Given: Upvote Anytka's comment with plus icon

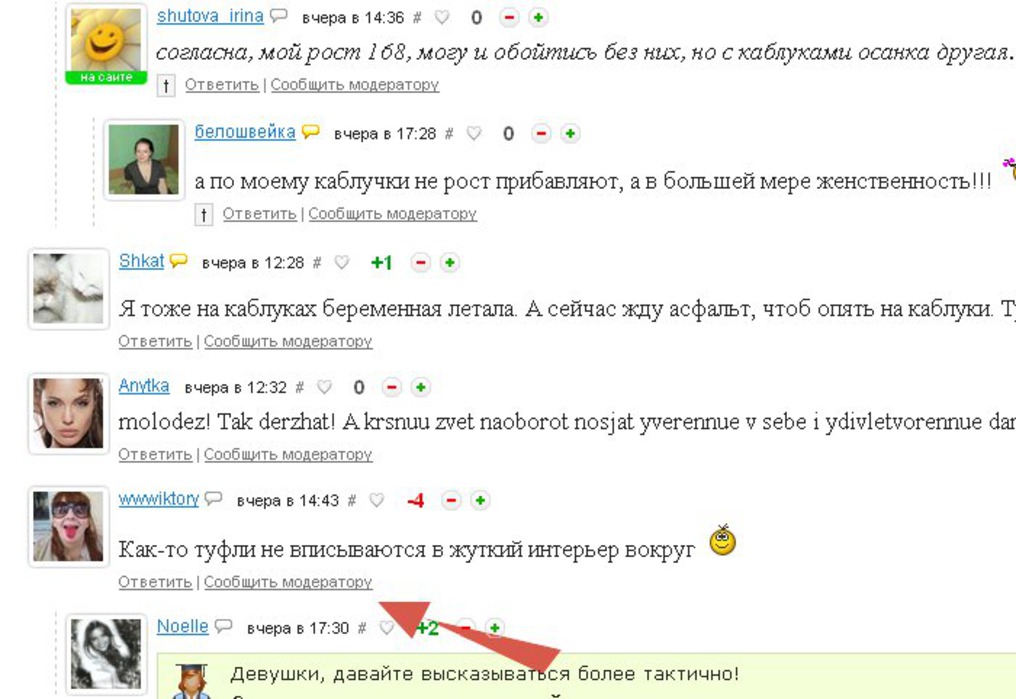Looking at the screenshot, I should coord(421,387).
